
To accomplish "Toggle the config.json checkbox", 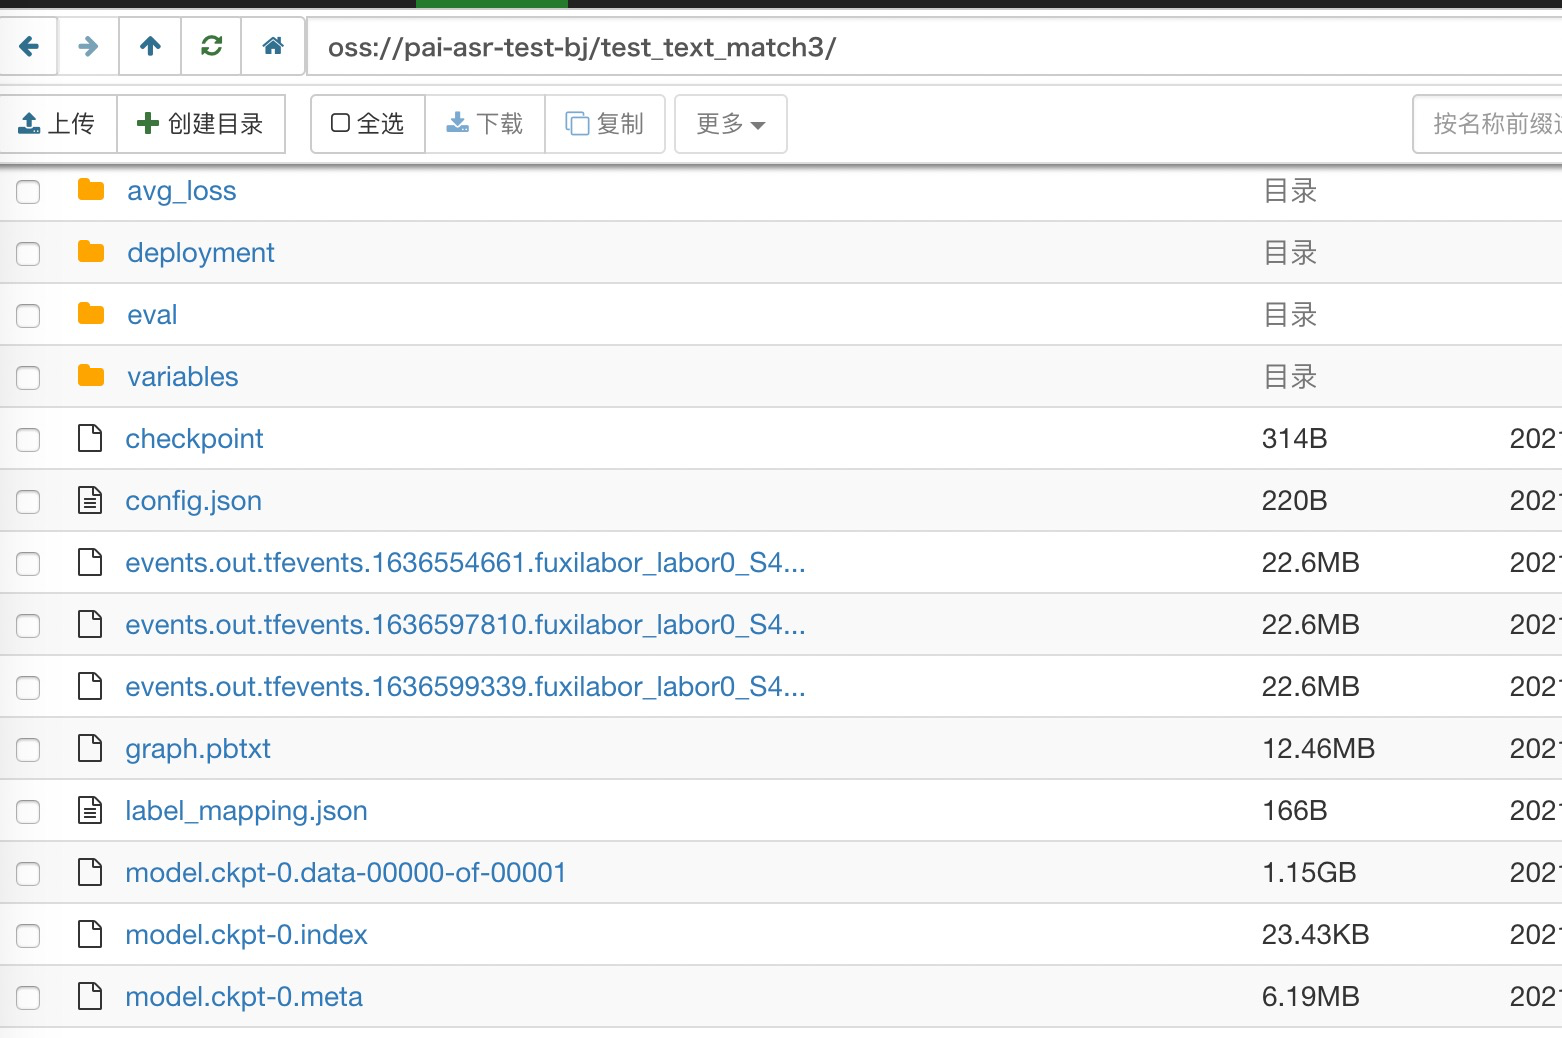I will click(x=28, y=501).
